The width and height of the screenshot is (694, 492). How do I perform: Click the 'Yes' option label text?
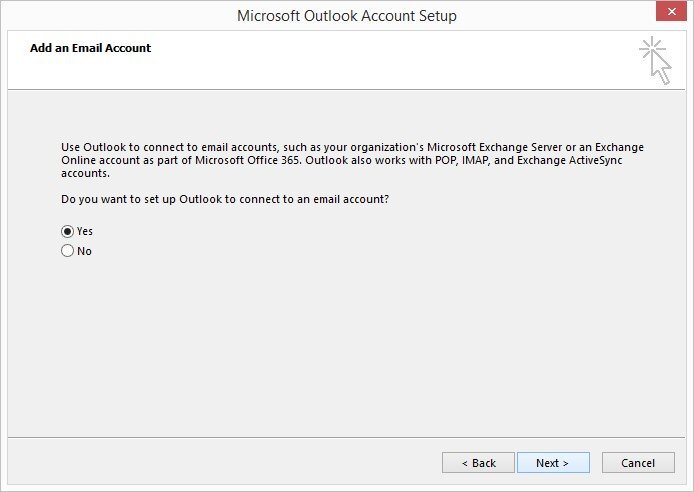(x=85, y=231)
